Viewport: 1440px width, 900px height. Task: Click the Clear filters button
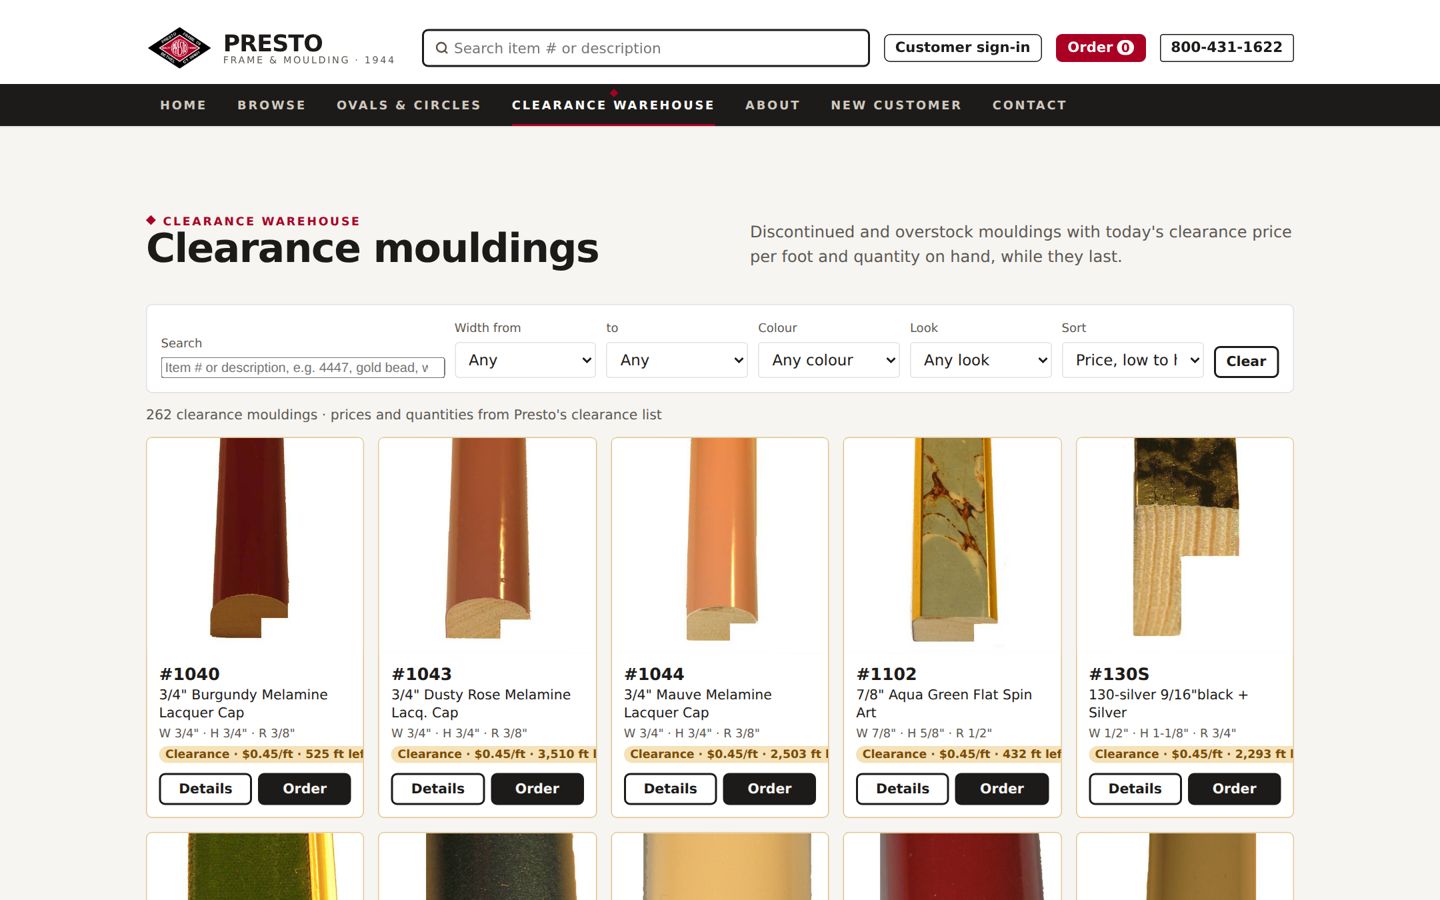coord(1246,361)
